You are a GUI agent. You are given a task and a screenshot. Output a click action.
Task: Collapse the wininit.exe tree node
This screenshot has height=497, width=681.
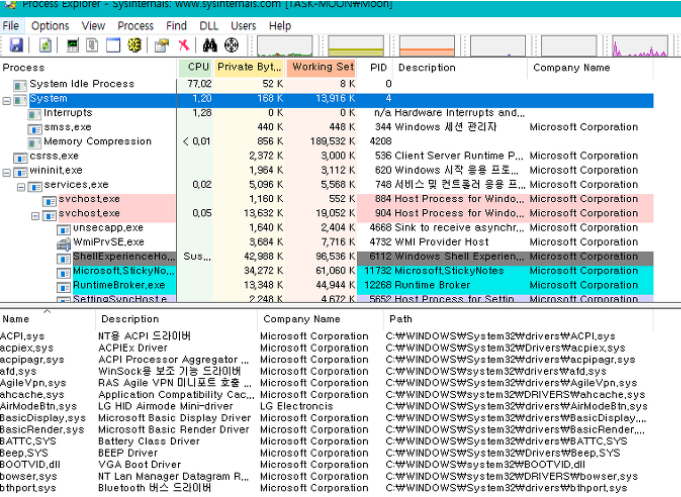tap(6, 172)
